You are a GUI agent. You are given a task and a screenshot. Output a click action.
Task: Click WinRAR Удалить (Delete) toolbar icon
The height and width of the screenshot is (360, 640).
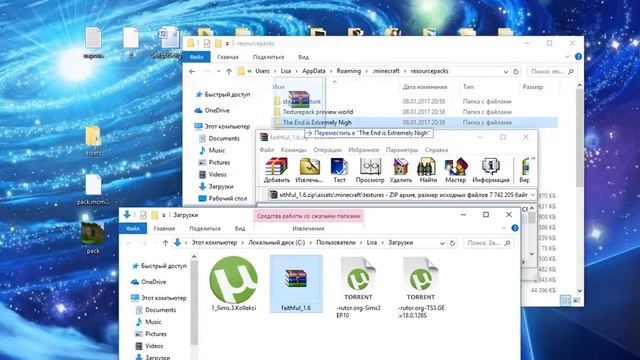tap(400, 170)
